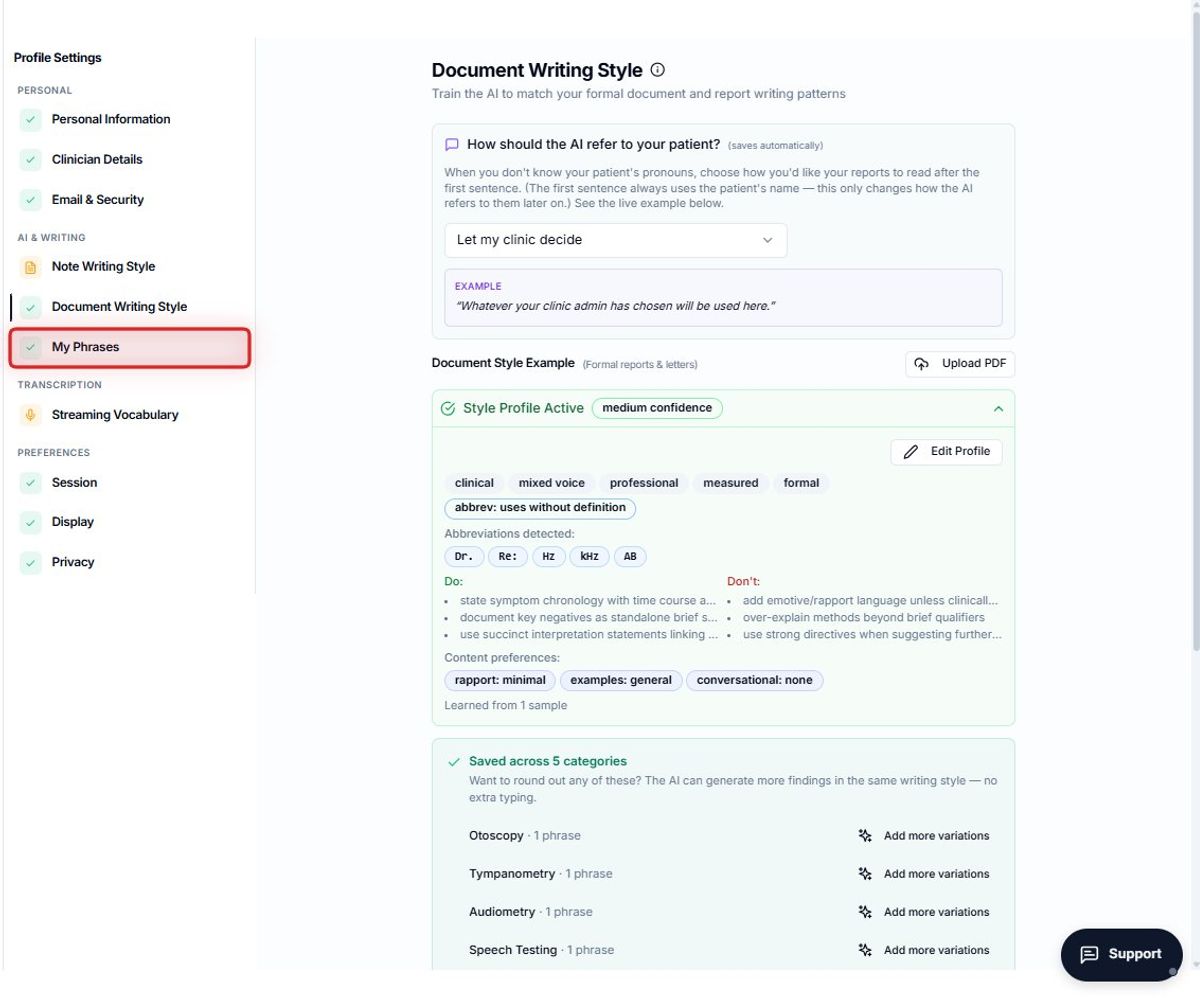Click the 'medium confidence' badge

[x=657, y=408]
